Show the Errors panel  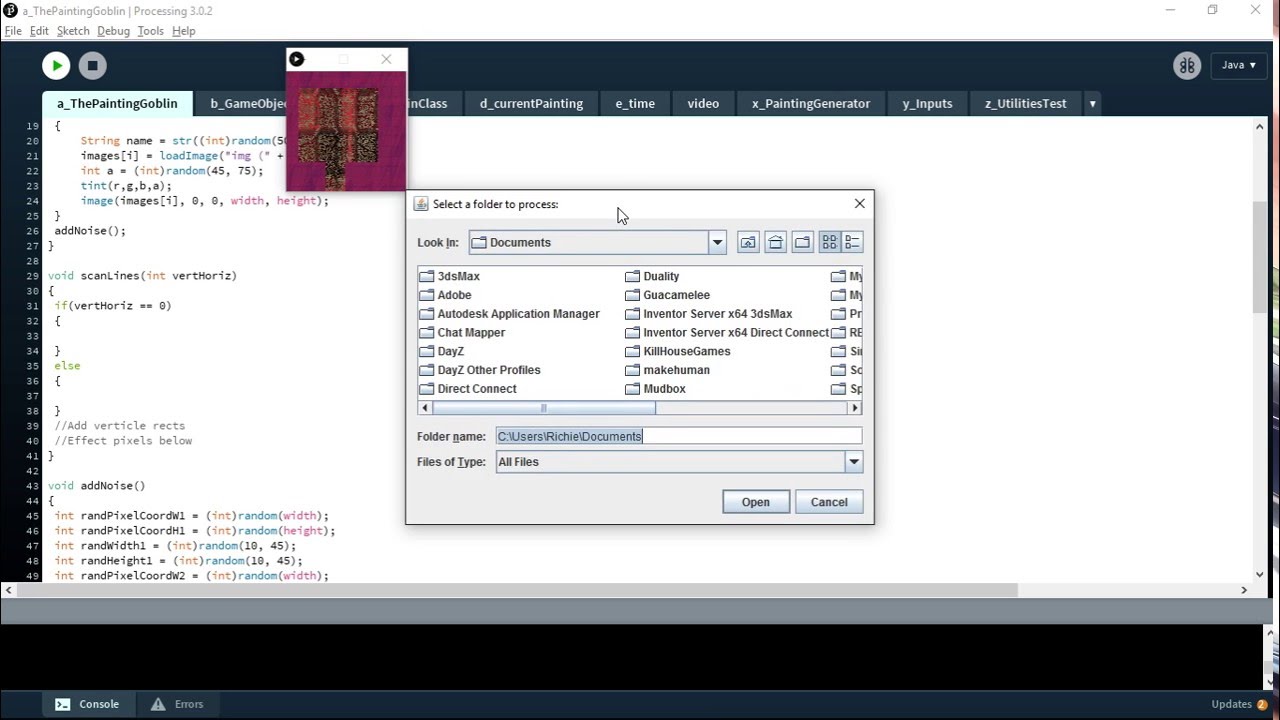pos(177,704)
